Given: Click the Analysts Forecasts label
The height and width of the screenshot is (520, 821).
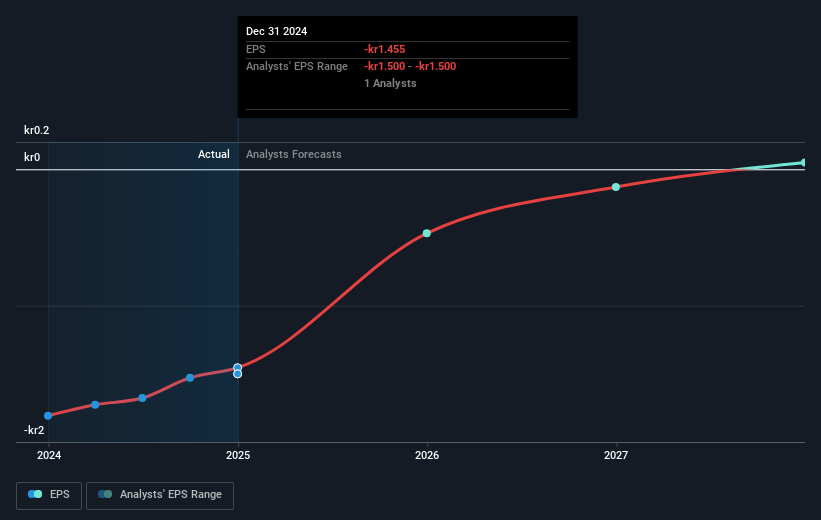Looking at the screenshot, I should coord(294,154).
